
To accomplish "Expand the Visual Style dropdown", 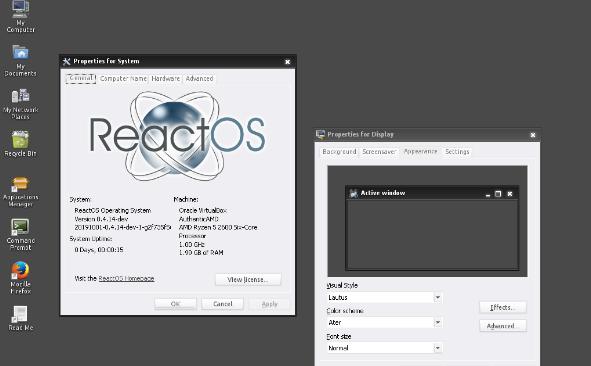I will (x=438, y=297).
